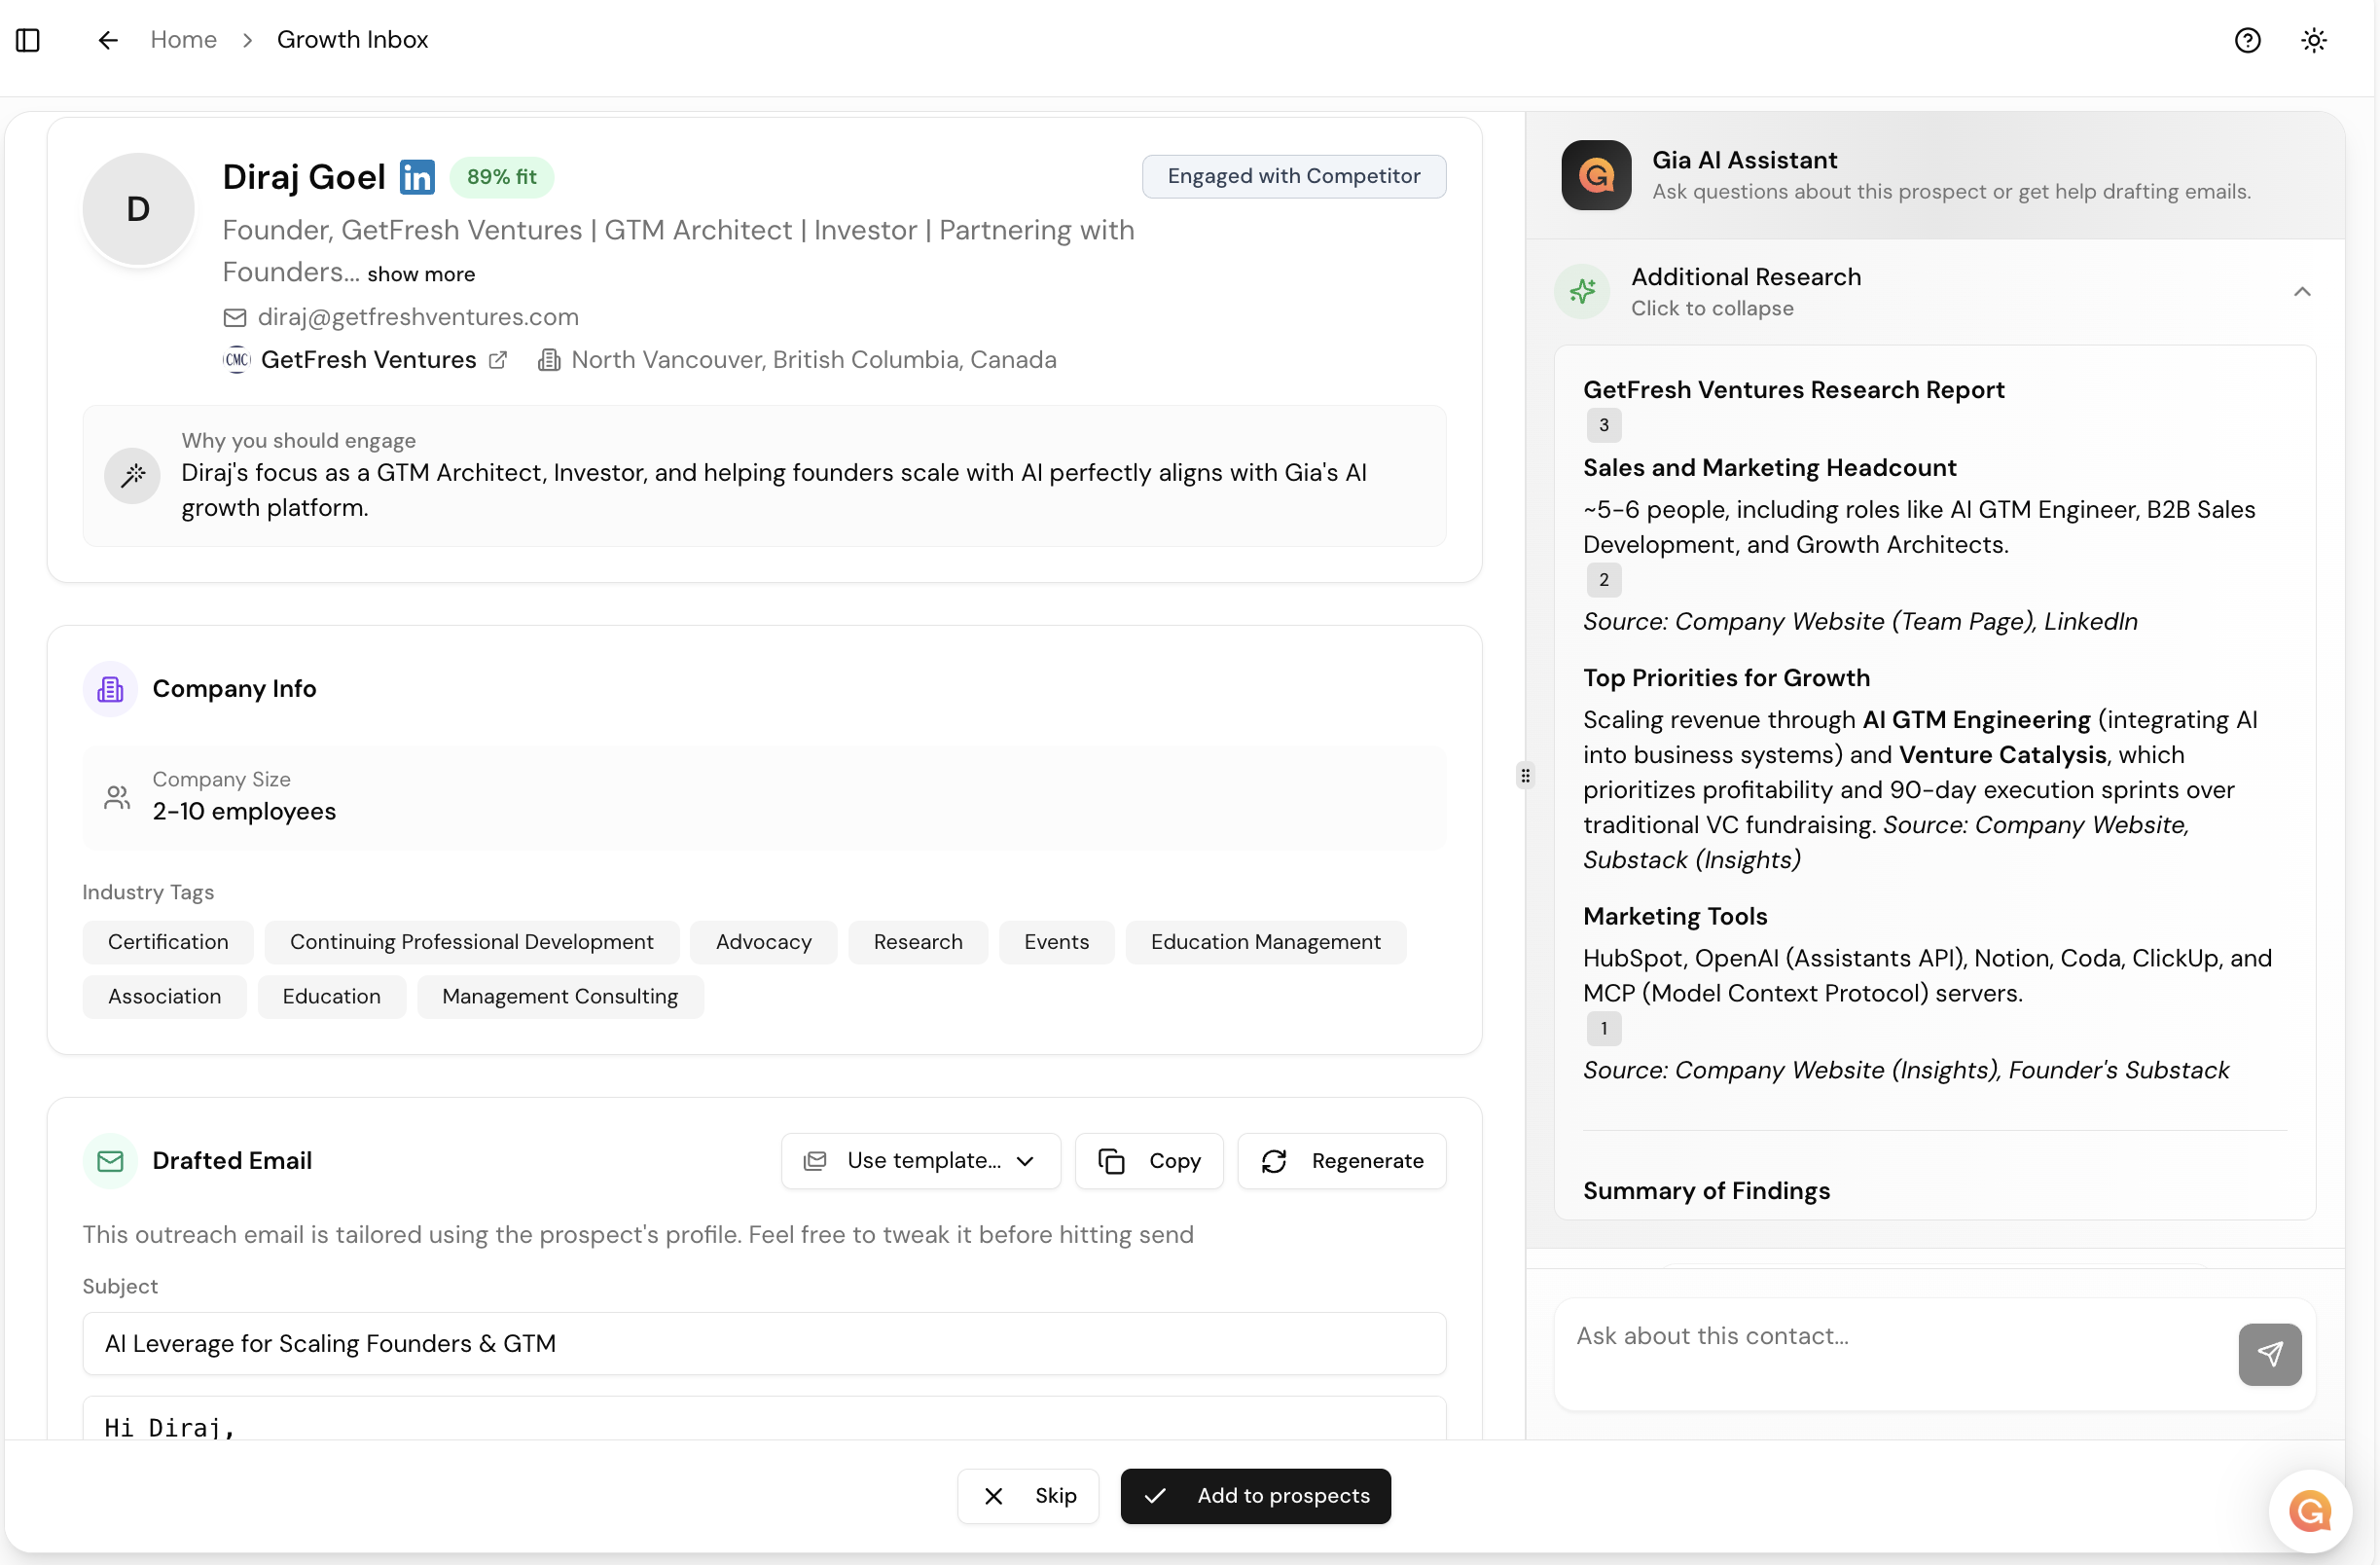Add Diraj to prospects
This screenshot has height=1565, width=2380.
coord(1255,1495)
